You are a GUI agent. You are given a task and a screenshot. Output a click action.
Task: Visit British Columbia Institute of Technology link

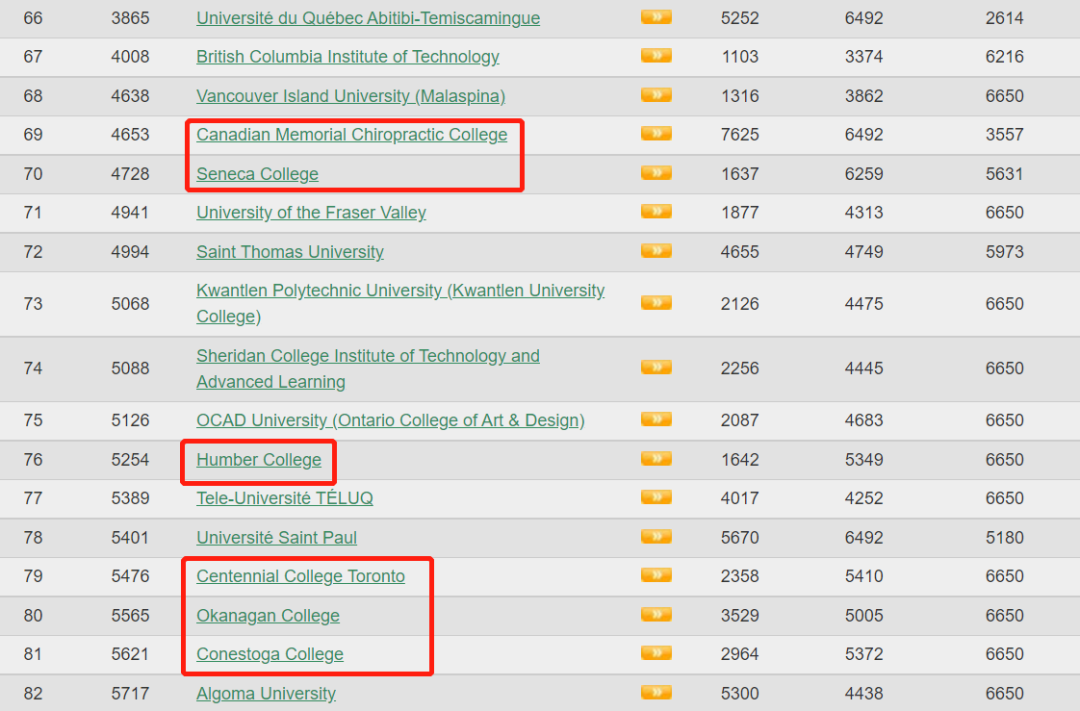348,56
